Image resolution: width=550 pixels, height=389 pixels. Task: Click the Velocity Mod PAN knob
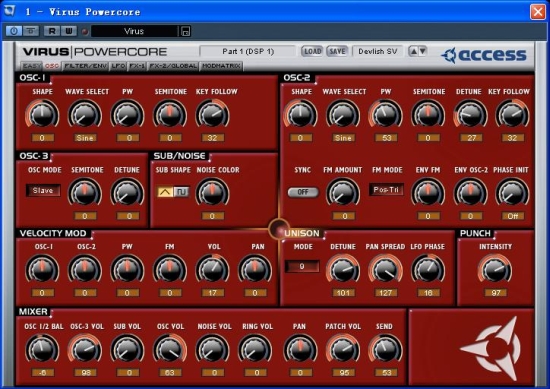255,269
